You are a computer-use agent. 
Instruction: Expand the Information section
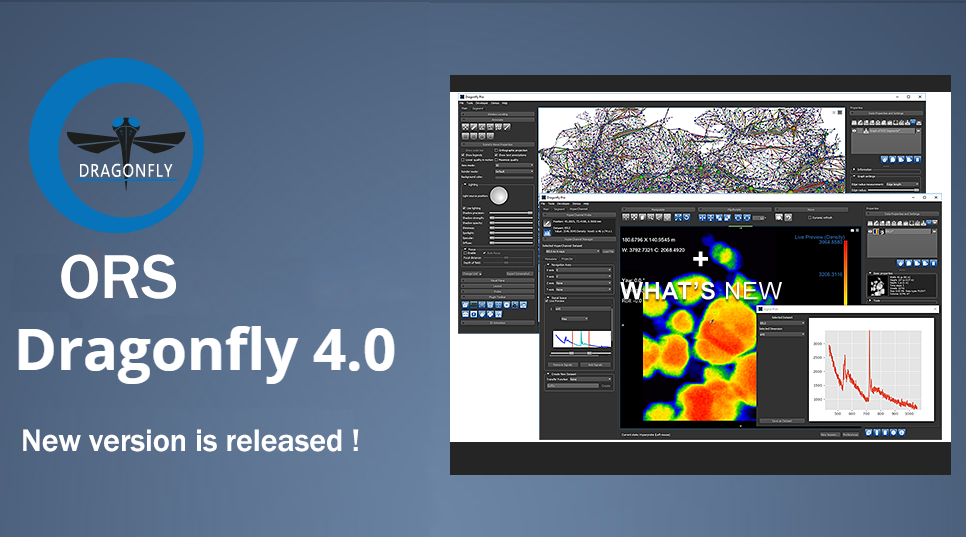pos(864,169)
